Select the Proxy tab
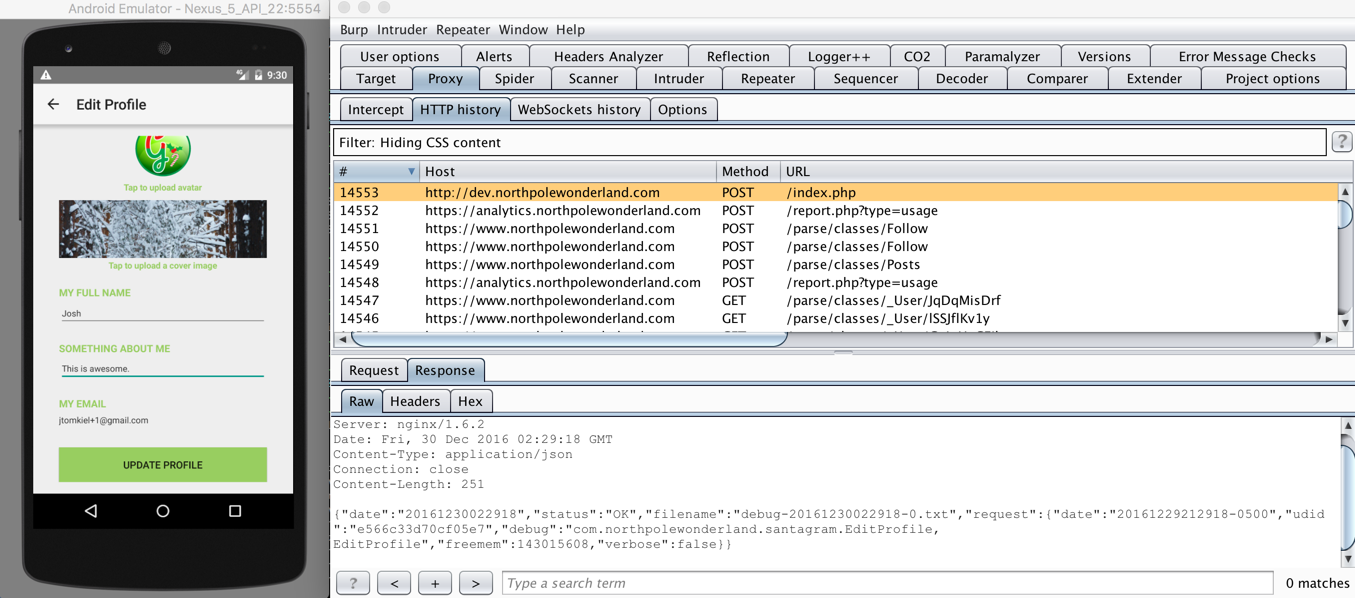1355x598 pixels. tap(445, 78)
